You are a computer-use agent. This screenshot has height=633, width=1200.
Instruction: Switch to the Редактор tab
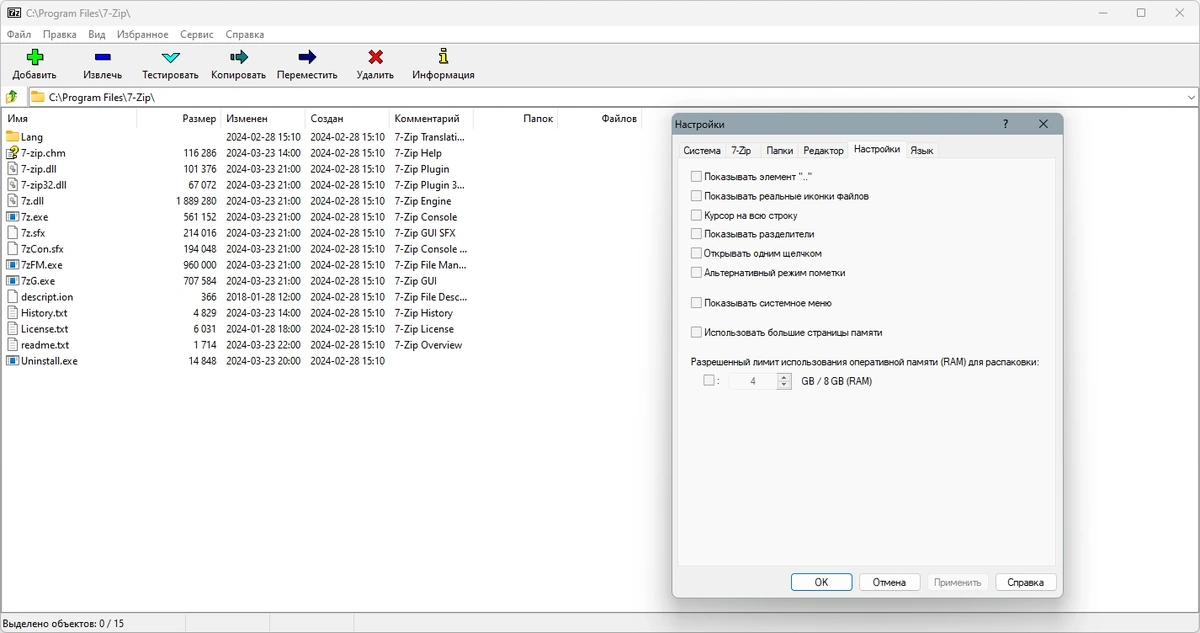click(x=823, y=151)
